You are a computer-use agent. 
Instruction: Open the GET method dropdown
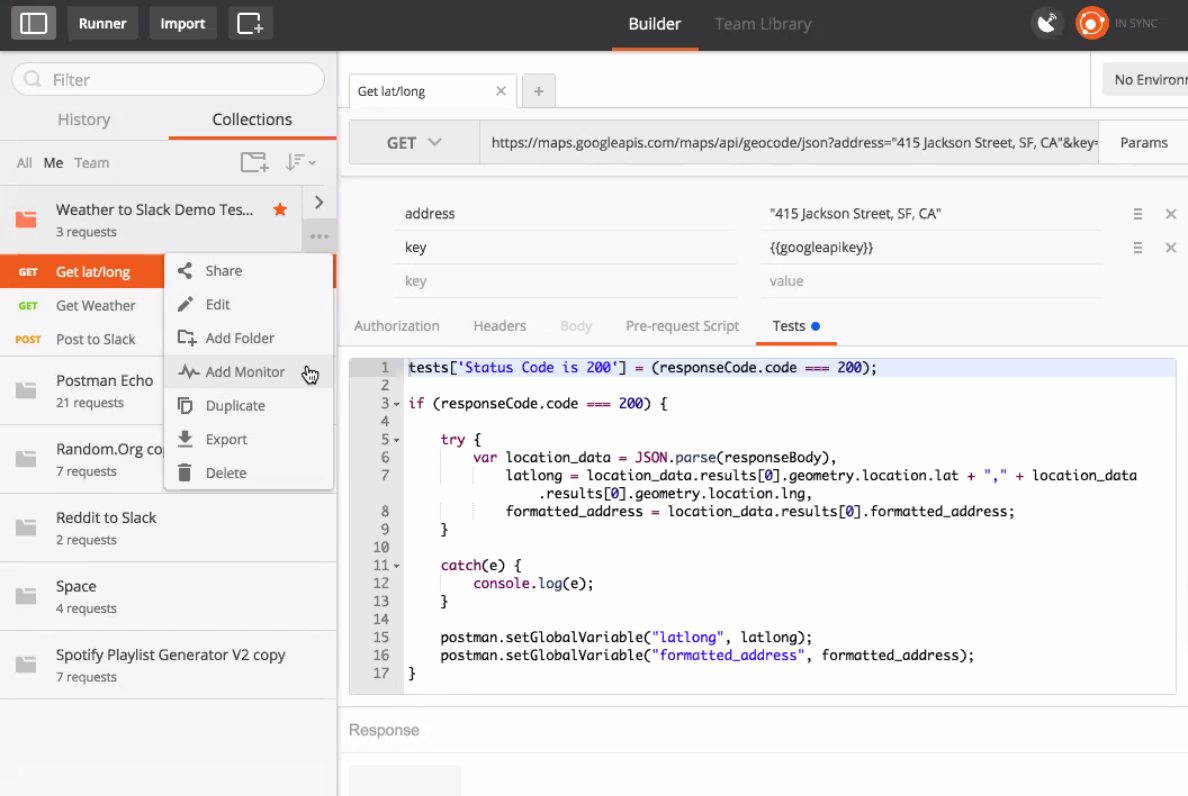pos(414,142)
